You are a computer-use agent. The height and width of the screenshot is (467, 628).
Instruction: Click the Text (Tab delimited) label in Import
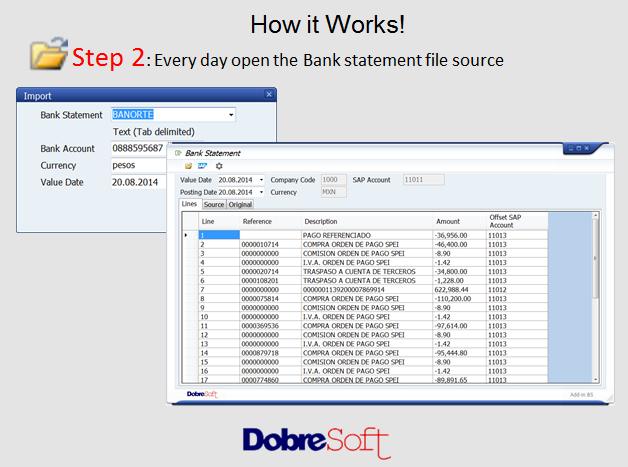tap(154, 132)
